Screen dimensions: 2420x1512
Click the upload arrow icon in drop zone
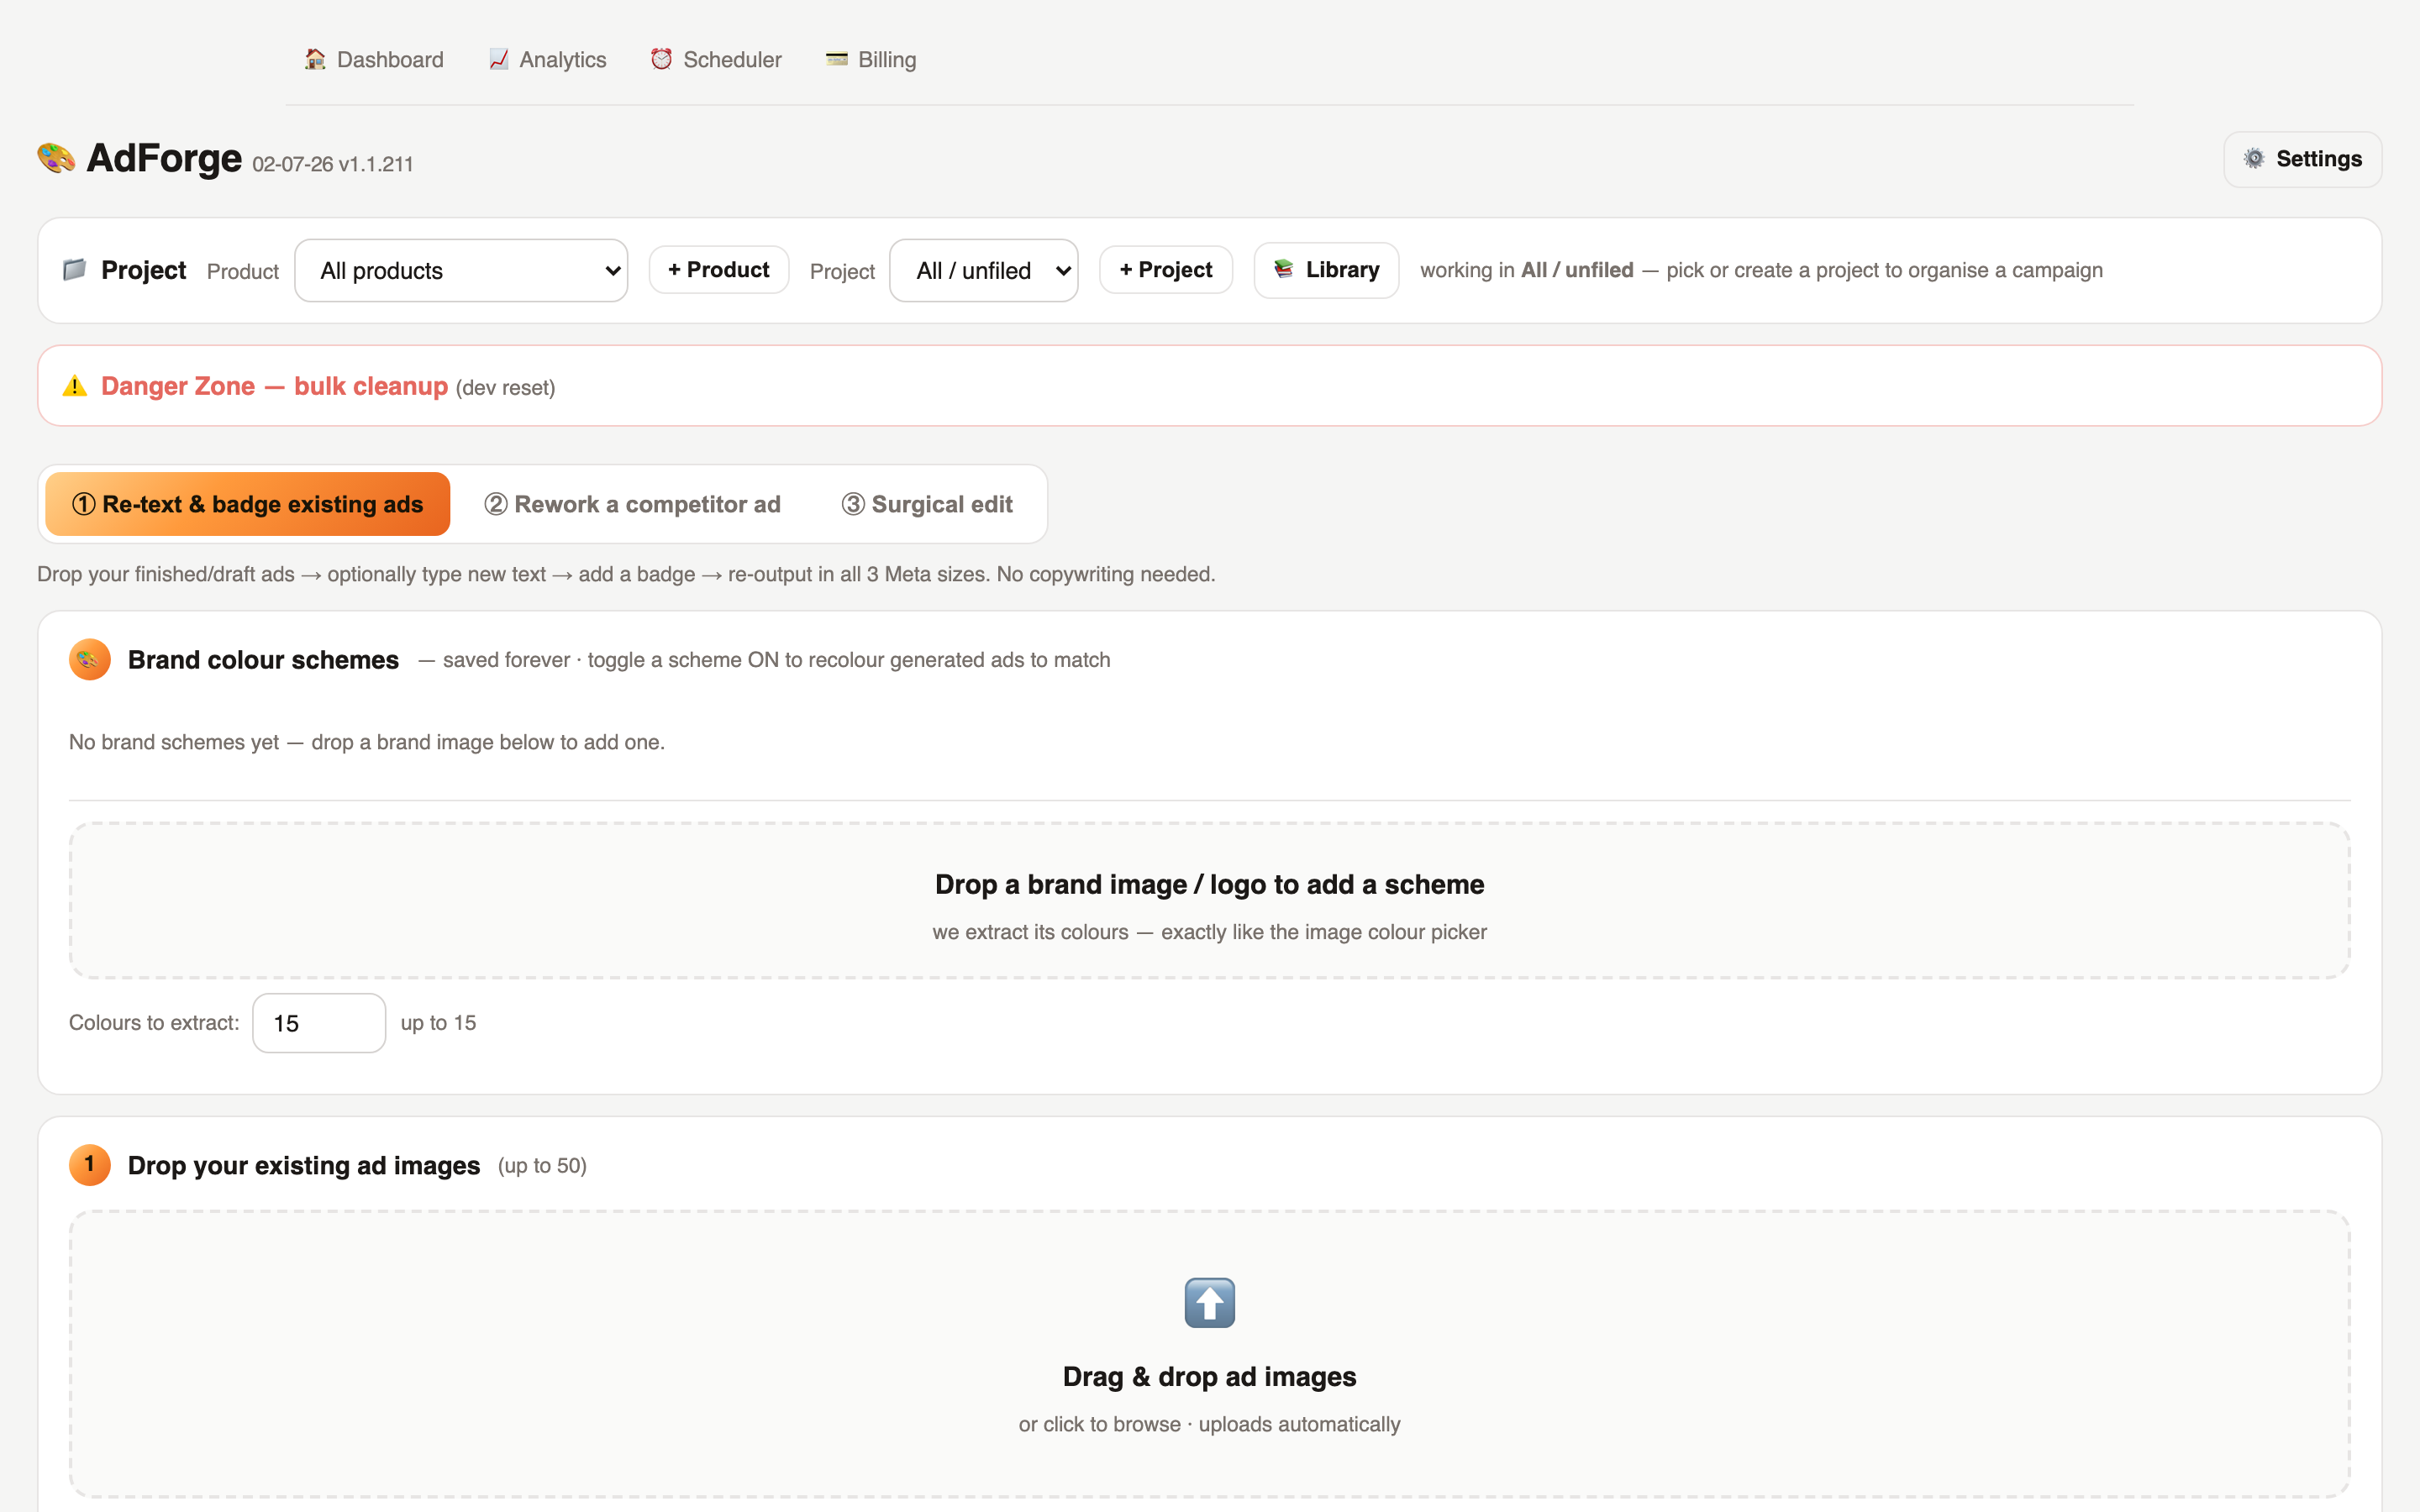[1209, 1302]
